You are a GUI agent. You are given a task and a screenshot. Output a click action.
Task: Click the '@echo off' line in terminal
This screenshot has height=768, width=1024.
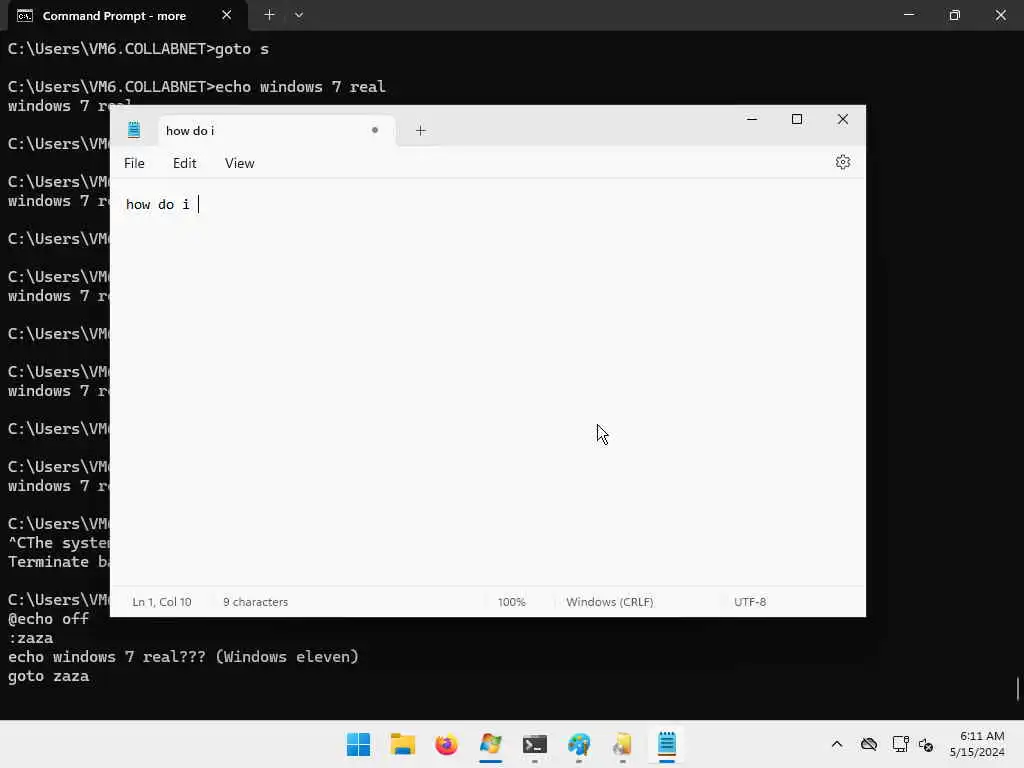(49, 618)
